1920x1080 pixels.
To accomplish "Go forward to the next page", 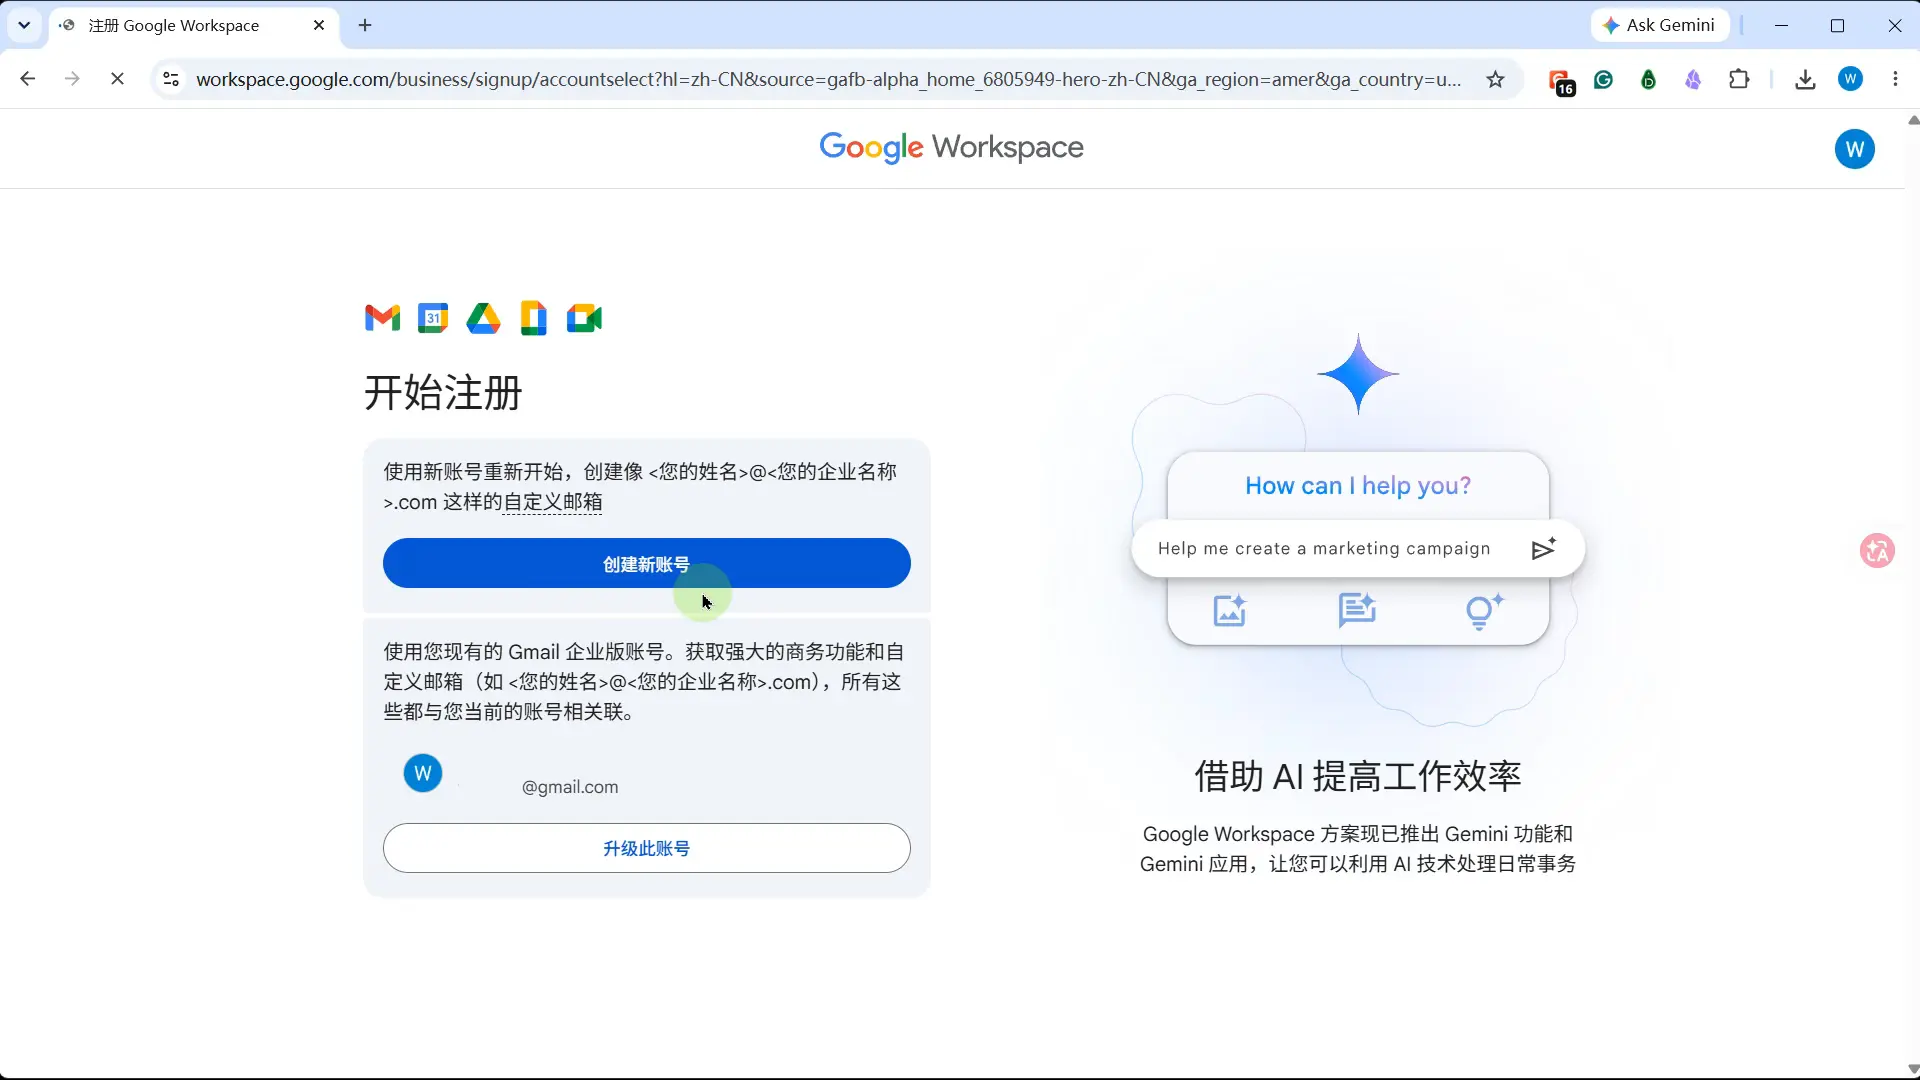I will pyautogui.click(x=72, y=79).
